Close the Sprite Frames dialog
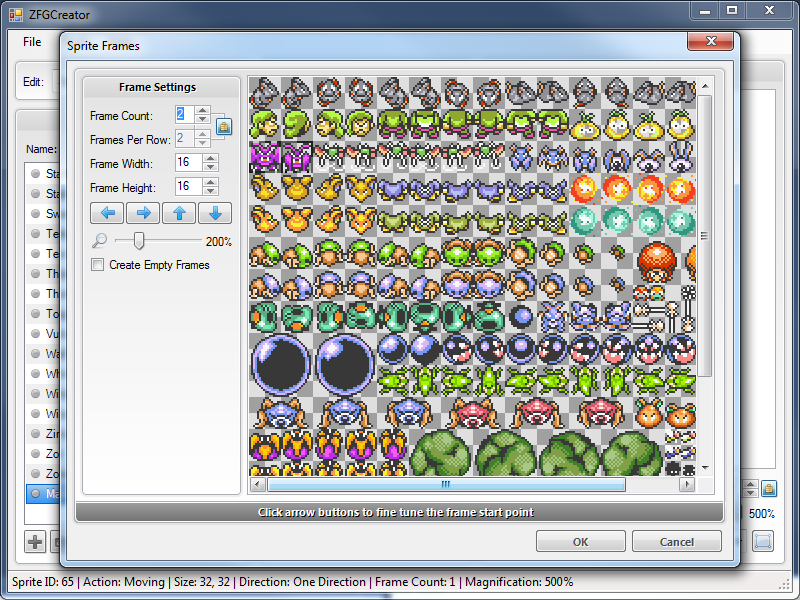Viewport: 800px width, 600px height. [x=711, y=41]
